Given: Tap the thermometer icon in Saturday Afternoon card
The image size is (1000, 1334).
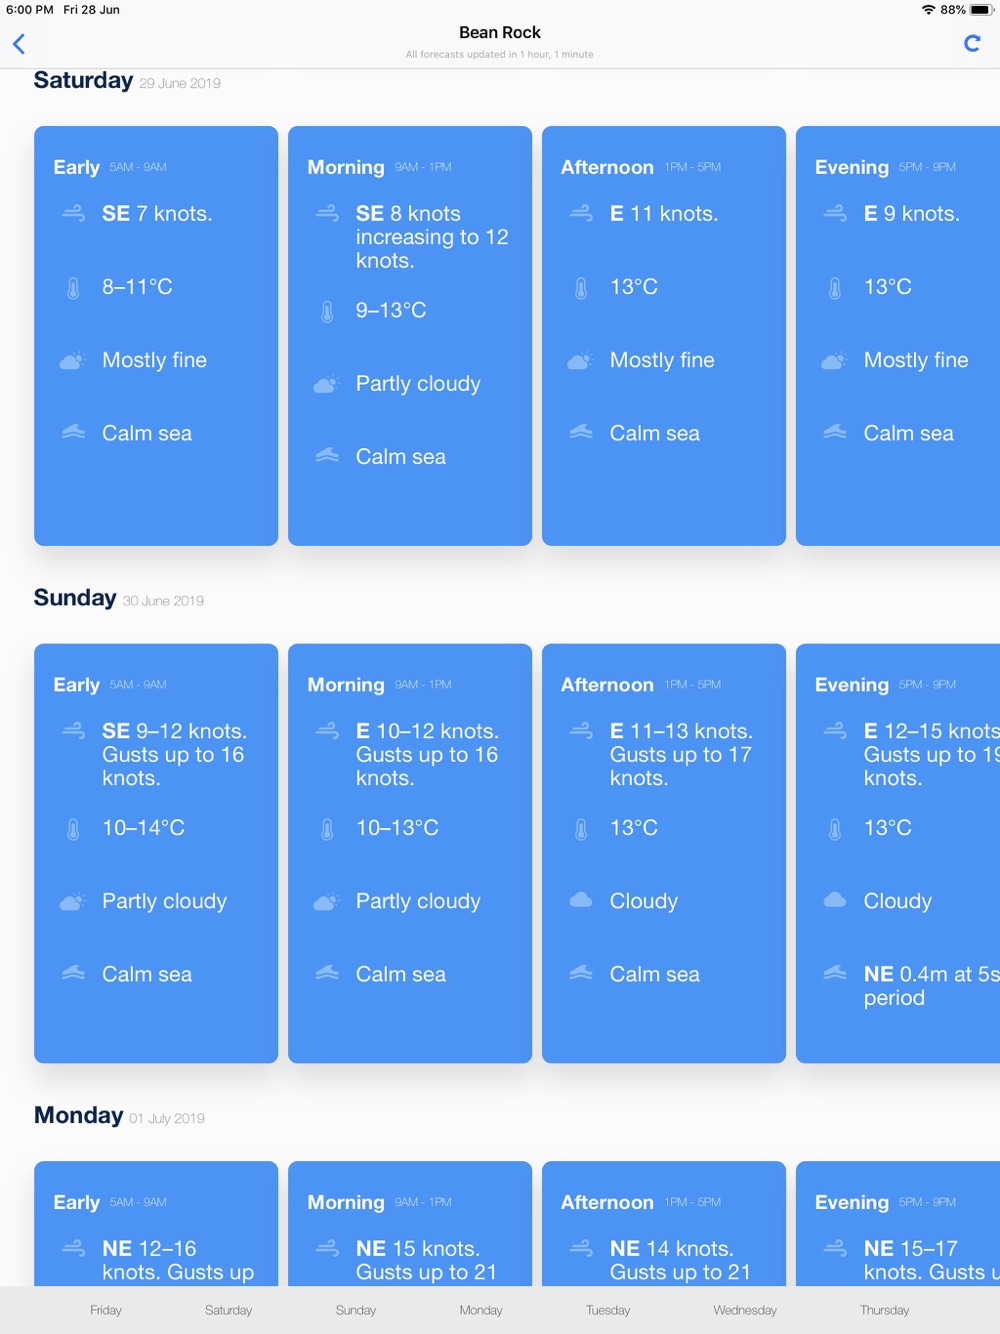Looking at the screenshot, I should click(x=581, y=288).
